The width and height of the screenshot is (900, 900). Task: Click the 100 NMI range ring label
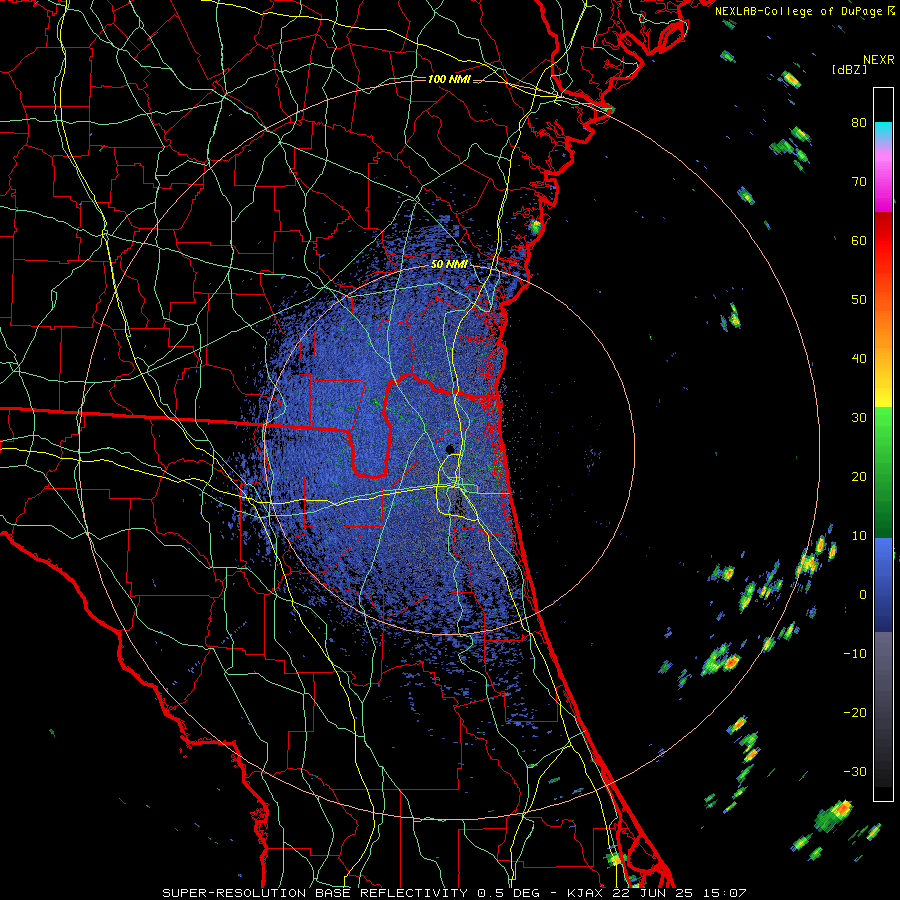[449, 79]
